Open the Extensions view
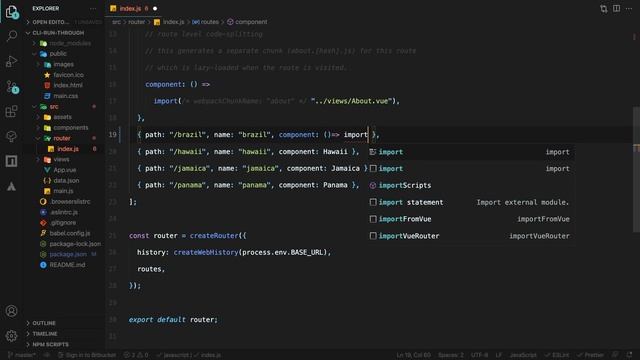The image size is (640, 360). [x=11, y=111]
